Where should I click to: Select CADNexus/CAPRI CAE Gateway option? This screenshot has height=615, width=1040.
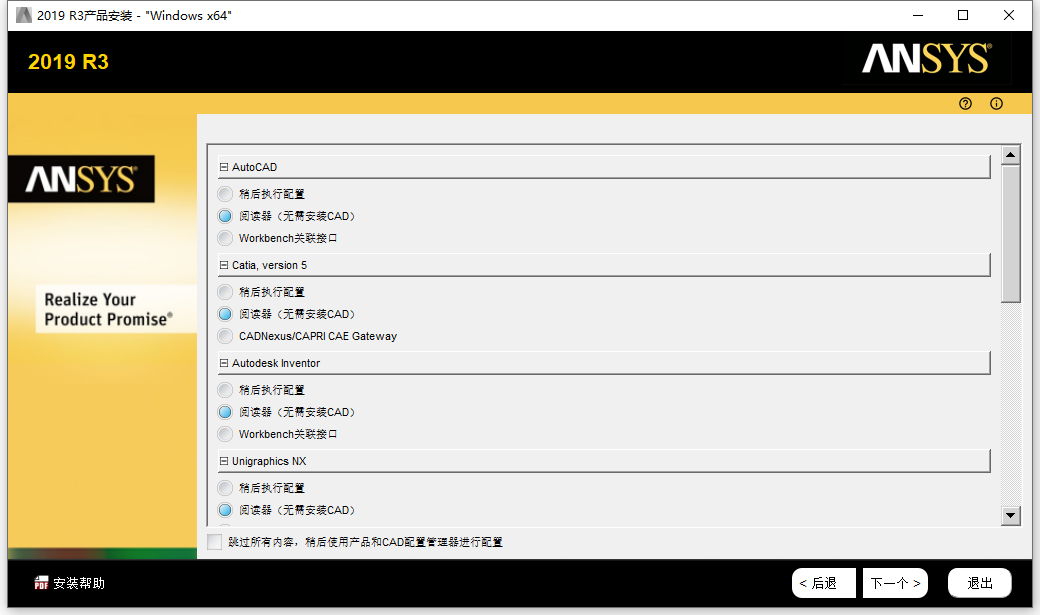coord(225,336)
